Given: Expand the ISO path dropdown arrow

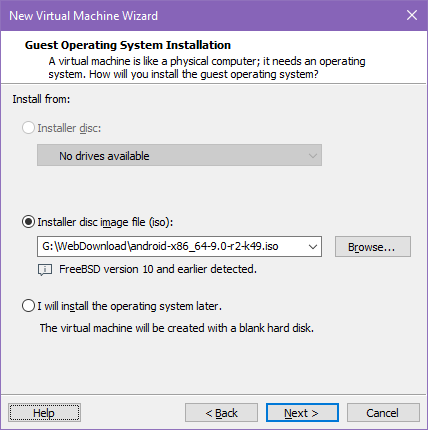Looking at the screenshot, I should pyautogui.click(x=313, y=247).
